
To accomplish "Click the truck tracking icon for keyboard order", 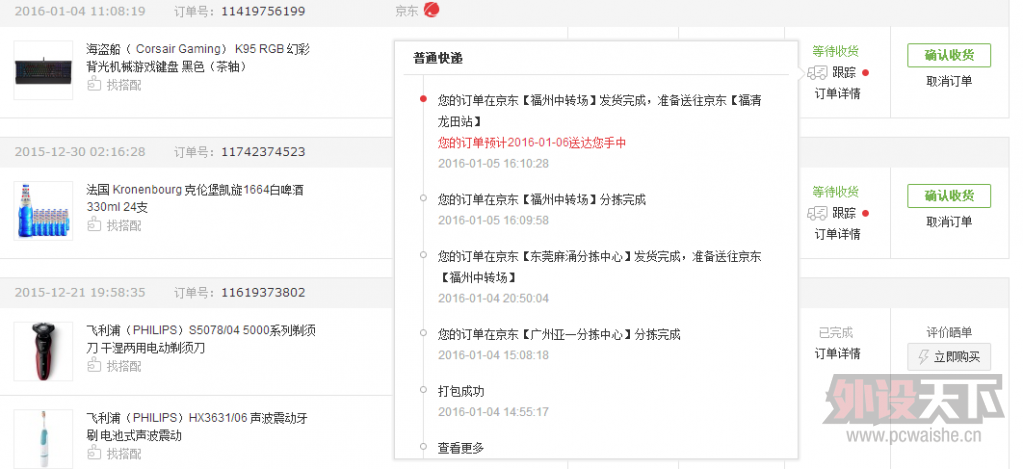I will coord(817,72).
